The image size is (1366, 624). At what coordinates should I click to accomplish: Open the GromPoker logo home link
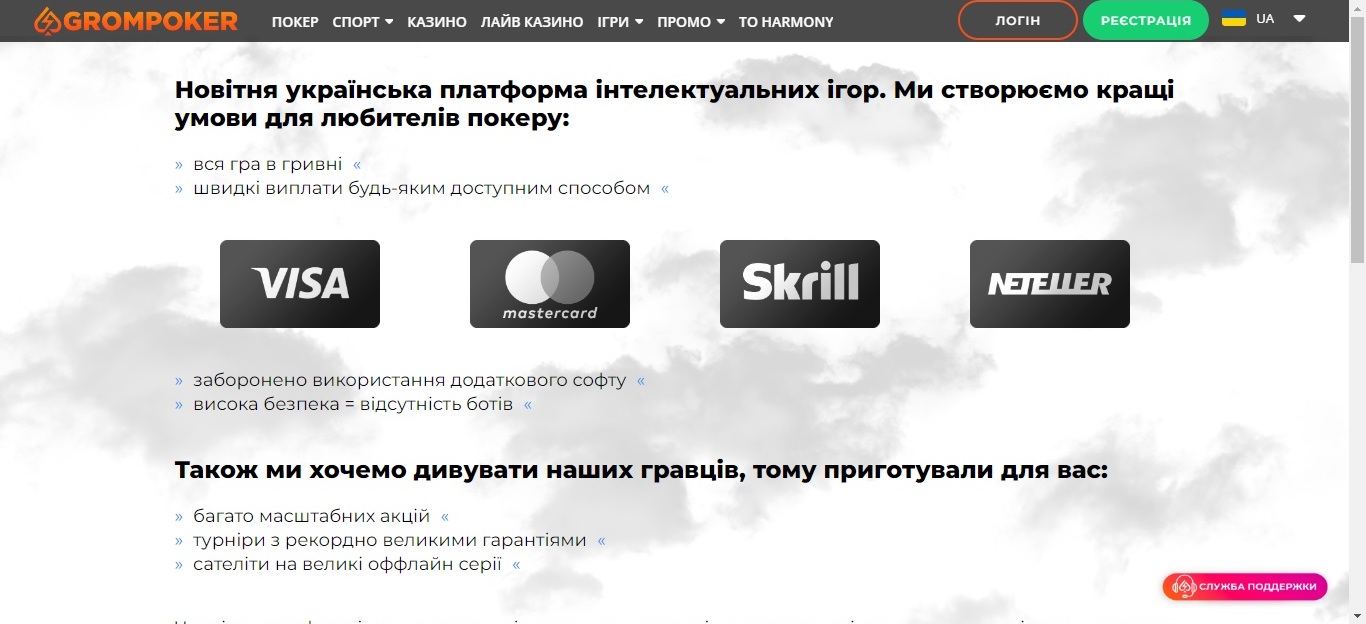coord(135,20)
